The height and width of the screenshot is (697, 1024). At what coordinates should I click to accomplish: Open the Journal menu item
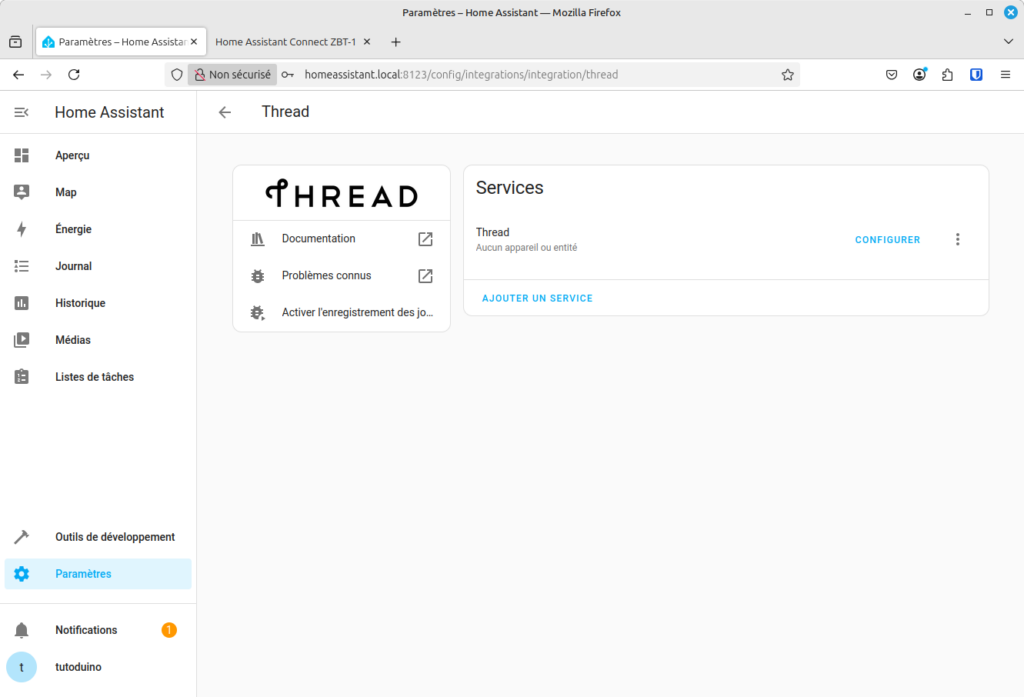click(98, 266)
